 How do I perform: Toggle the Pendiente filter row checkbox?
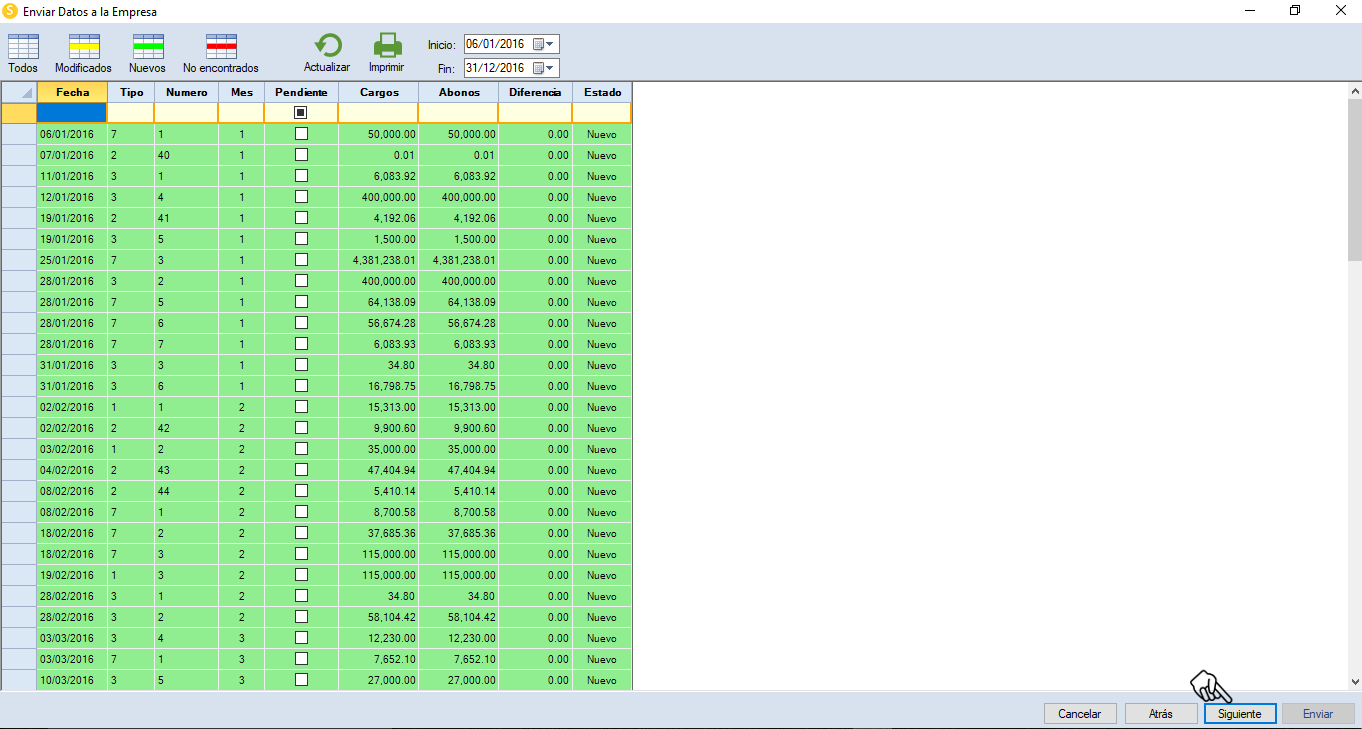(301, 113)
